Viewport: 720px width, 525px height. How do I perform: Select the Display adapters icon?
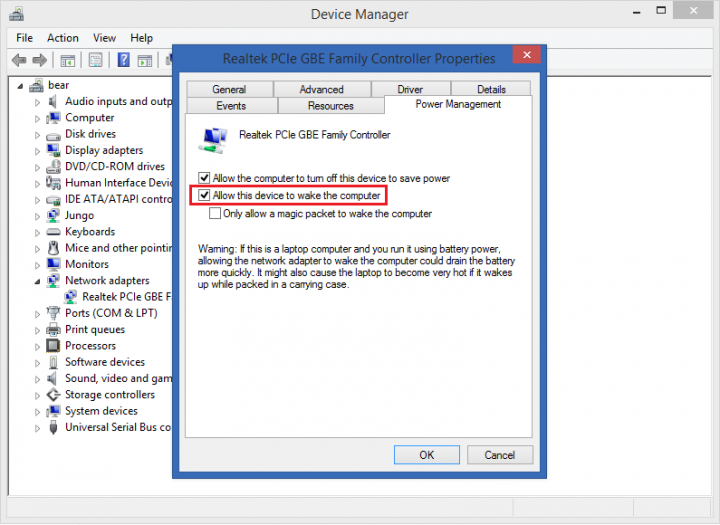(x=53, y=150)
